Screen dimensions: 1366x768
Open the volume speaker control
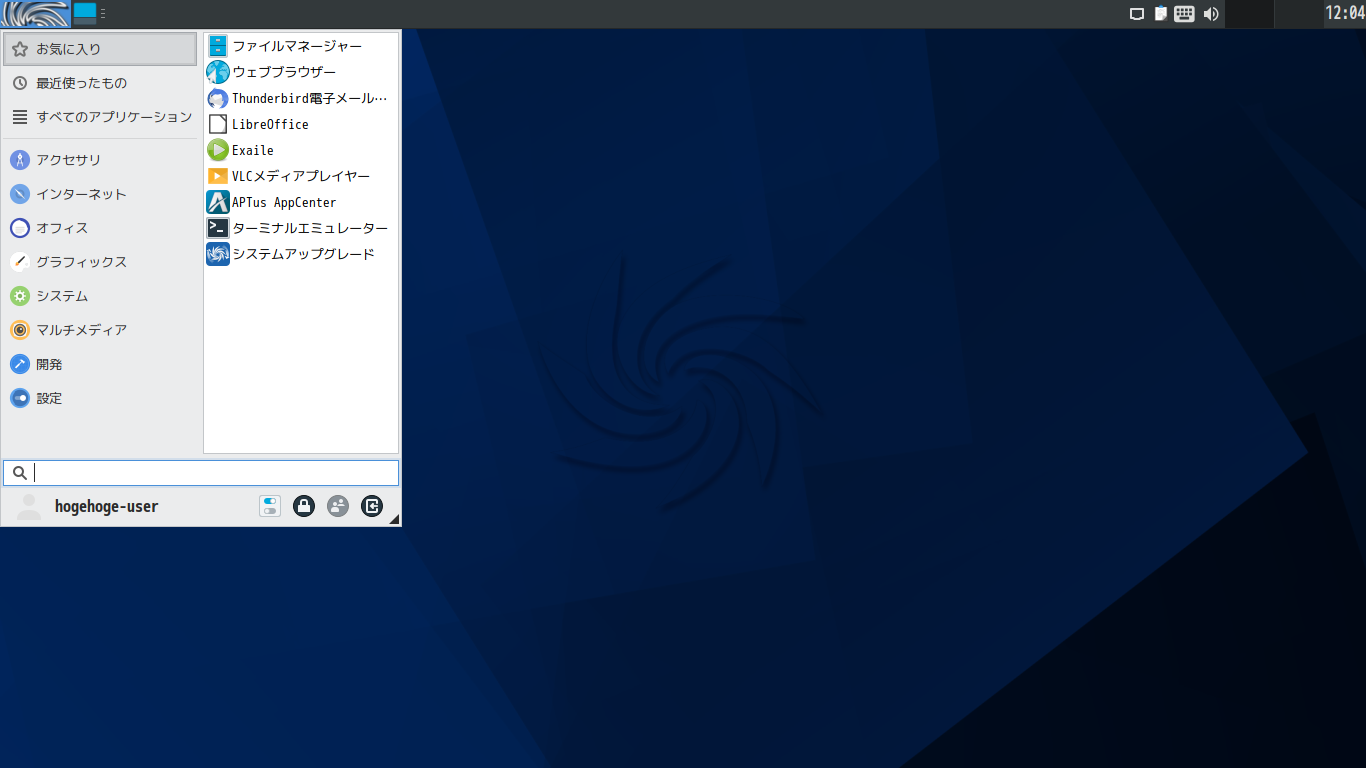[1211, 14]
